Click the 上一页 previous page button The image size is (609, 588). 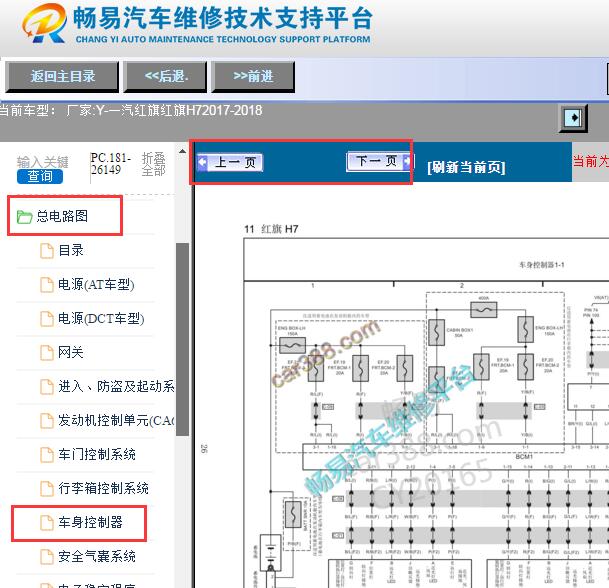pos(230,162)
